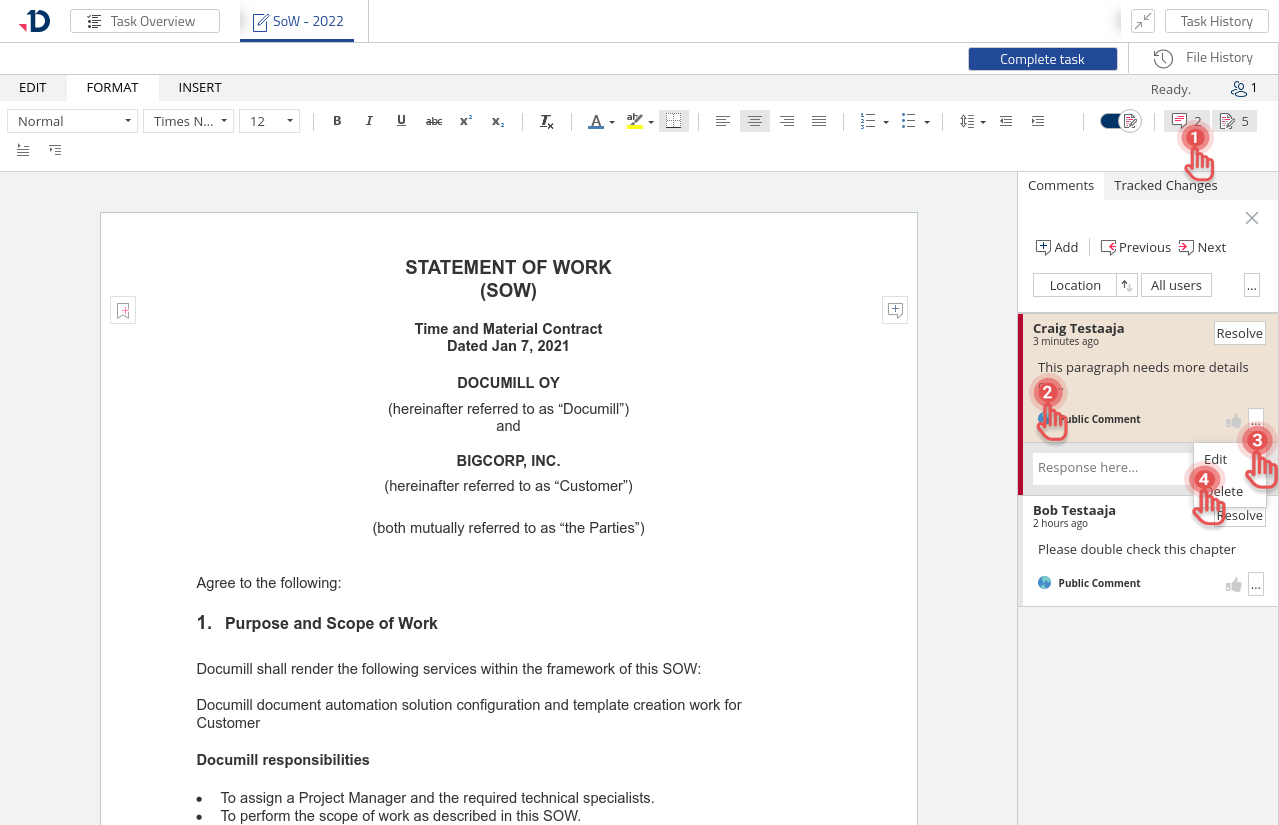Switch to the Tracked Changes tab
Screen dimensions: 1279x825
pos(1165,185)
